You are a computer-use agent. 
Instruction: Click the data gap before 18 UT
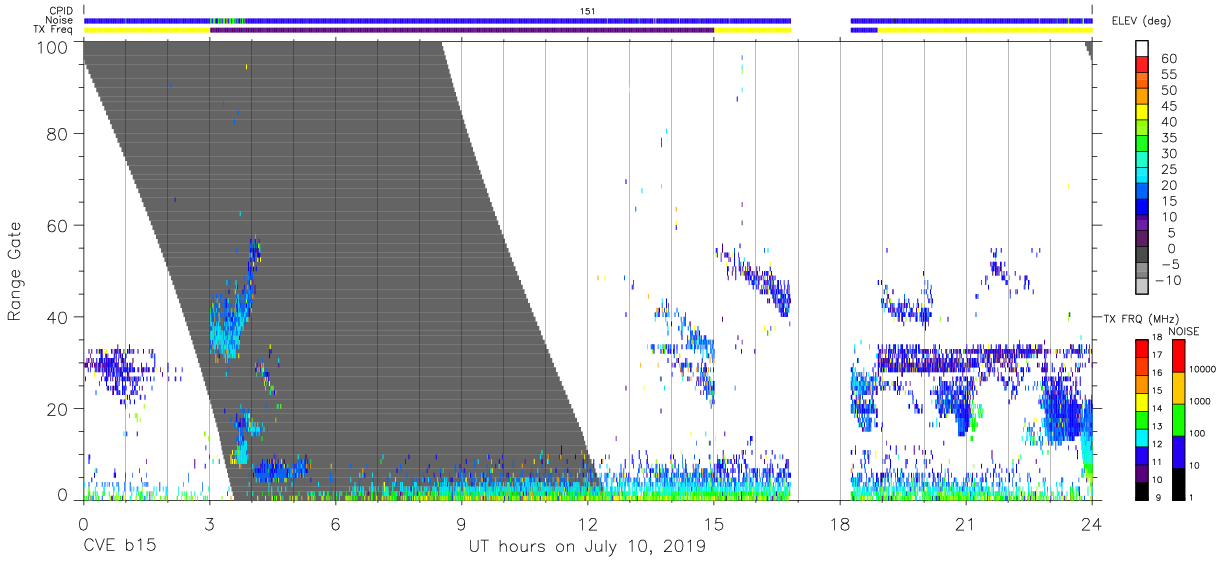click(820, 270)
